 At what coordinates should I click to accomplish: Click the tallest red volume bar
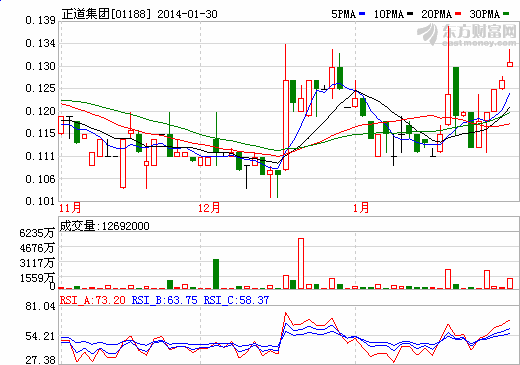click(301, 263)
